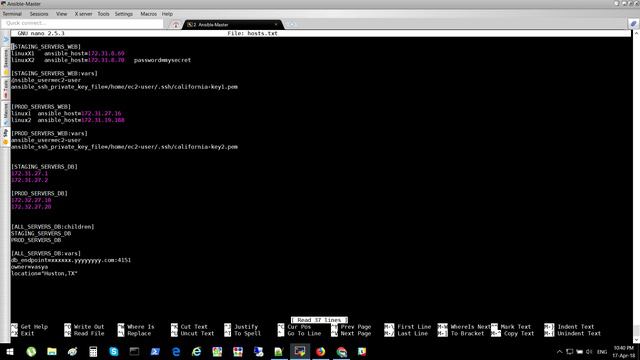The image size is (640, 360).
Task: Click the [PROD_SERVERS_DB] header line
Action: coord(39,193)
